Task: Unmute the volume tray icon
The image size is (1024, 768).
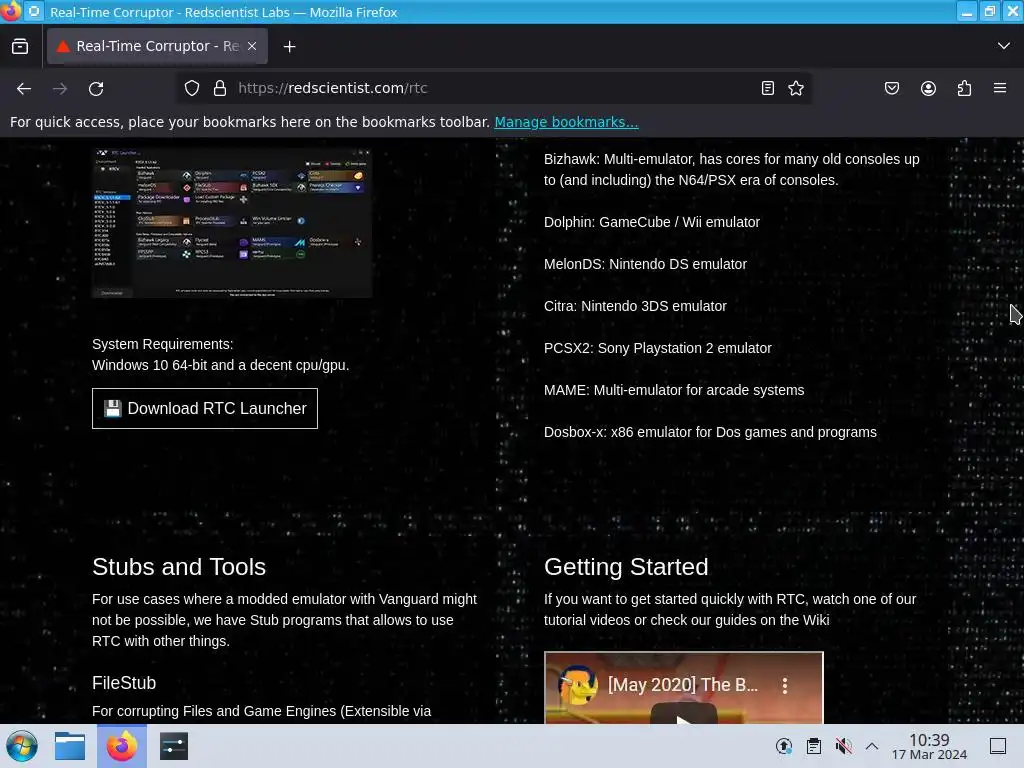Action: pos(843,746)
